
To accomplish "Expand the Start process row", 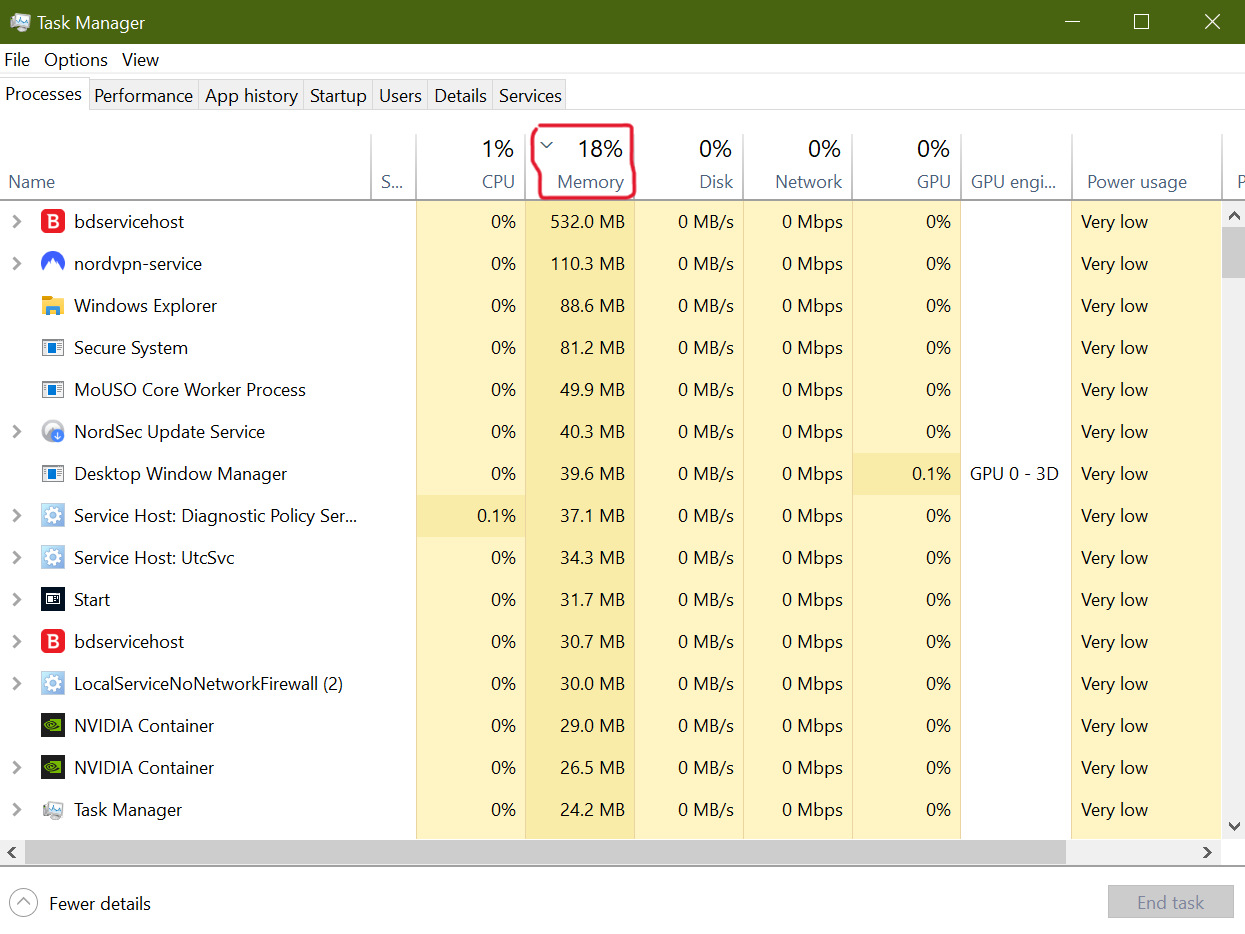I will pos(16,600).
